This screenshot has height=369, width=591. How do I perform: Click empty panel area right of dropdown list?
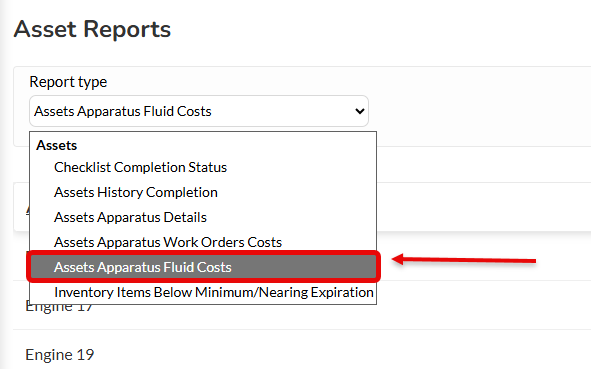(482, 207)
